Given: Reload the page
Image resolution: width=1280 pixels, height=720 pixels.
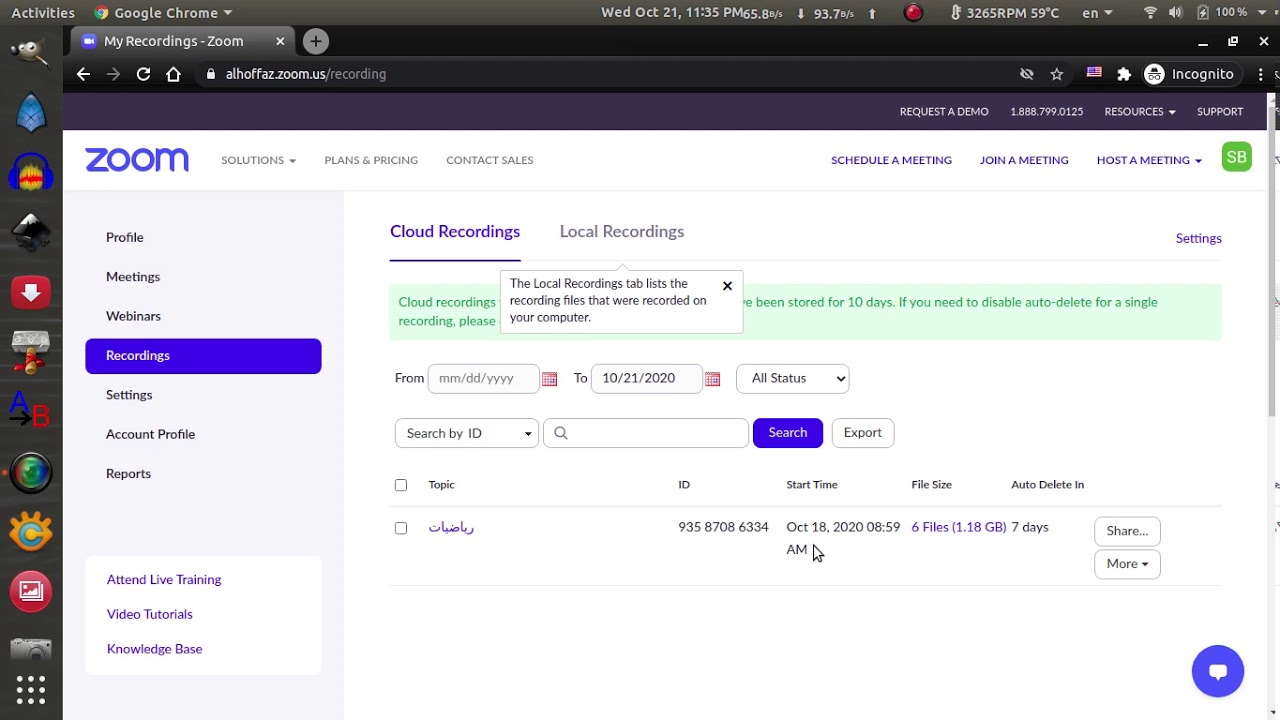Looking at the screenshot, I should click(x=143, y=74).
